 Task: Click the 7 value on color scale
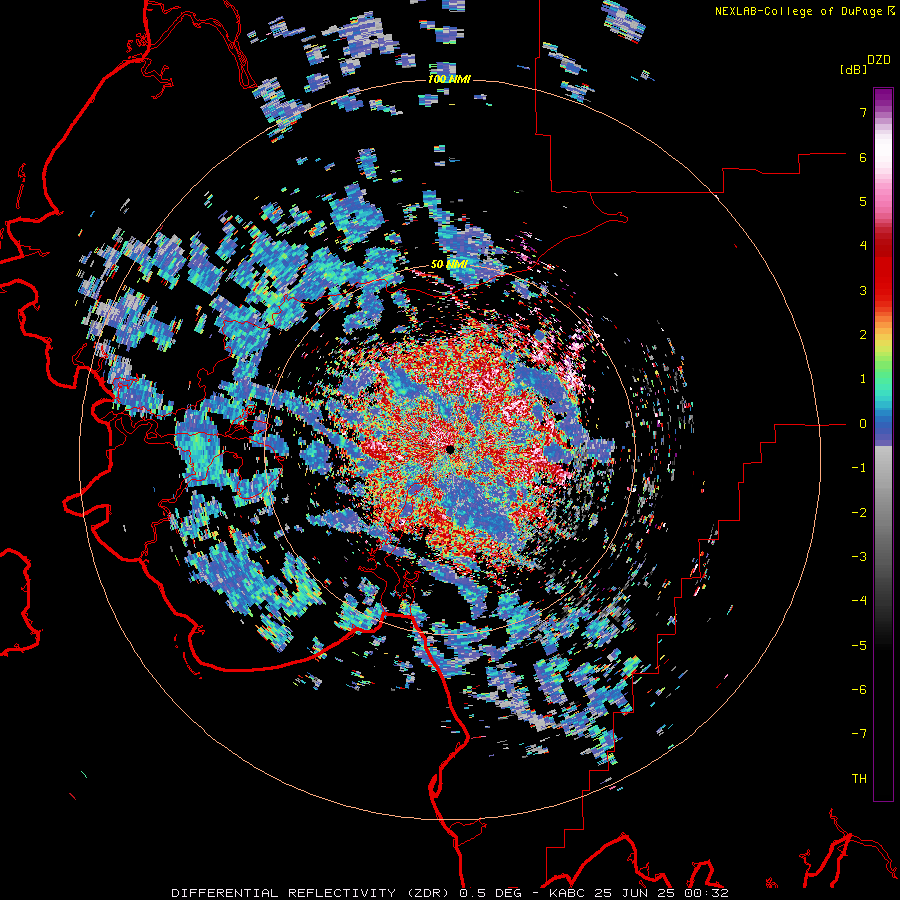(x=863, y=112)
